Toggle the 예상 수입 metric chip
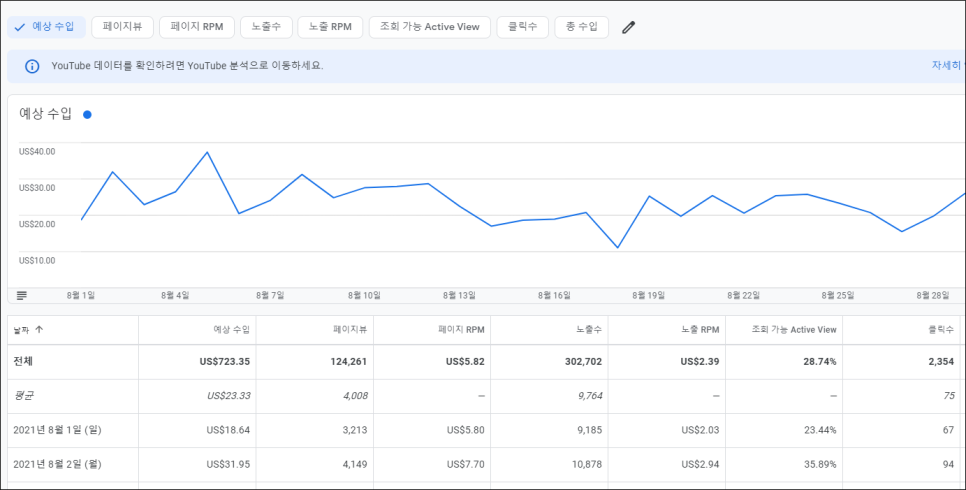Image resolution: width=966 pixels, height=490 pixels. coord(46,27)
